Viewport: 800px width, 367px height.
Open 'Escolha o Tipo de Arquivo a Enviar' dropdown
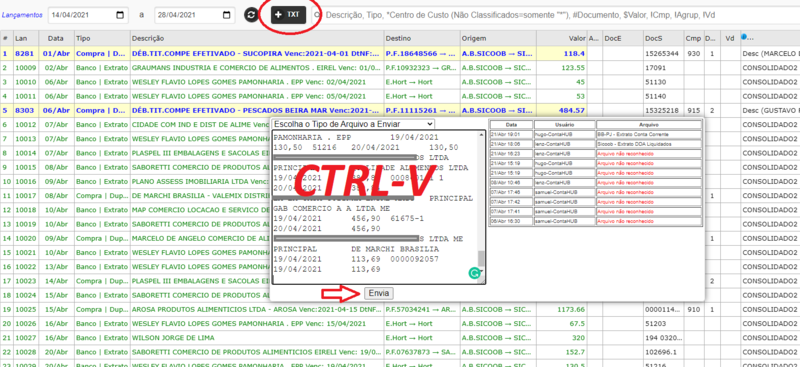pyautogui.click(x=353, y=124)
